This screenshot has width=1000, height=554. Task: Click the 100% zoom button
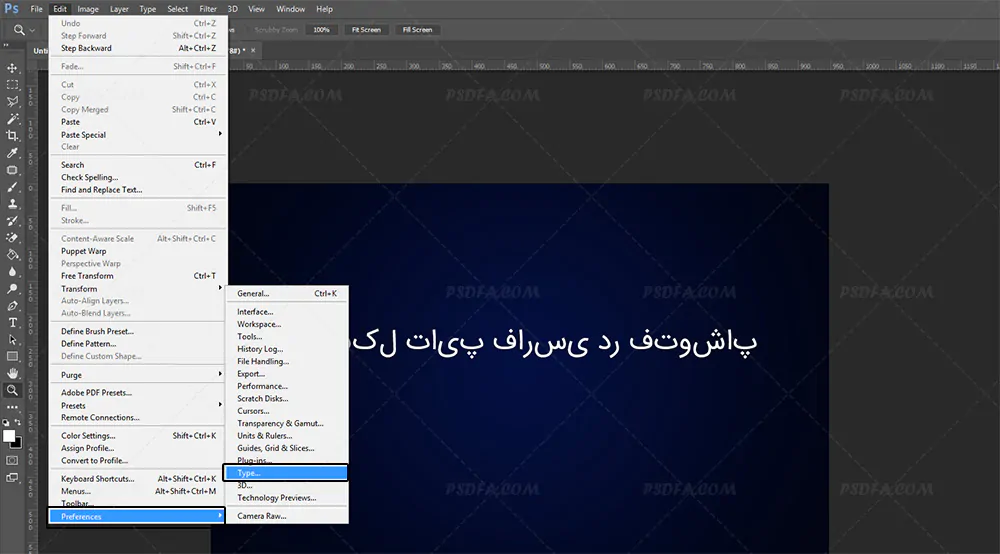coord(321,30)
